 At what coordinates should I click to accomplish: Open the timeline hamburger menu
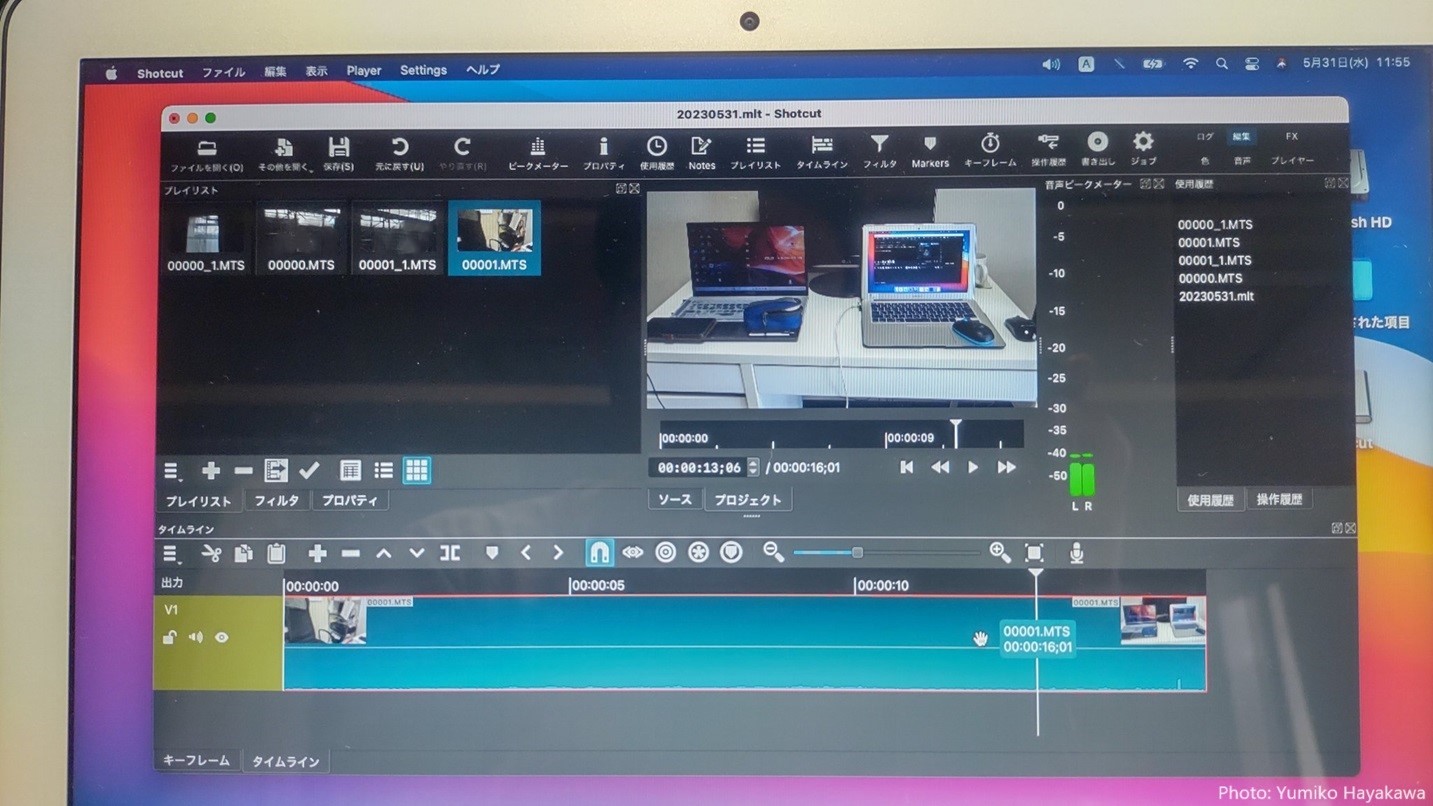172,553
